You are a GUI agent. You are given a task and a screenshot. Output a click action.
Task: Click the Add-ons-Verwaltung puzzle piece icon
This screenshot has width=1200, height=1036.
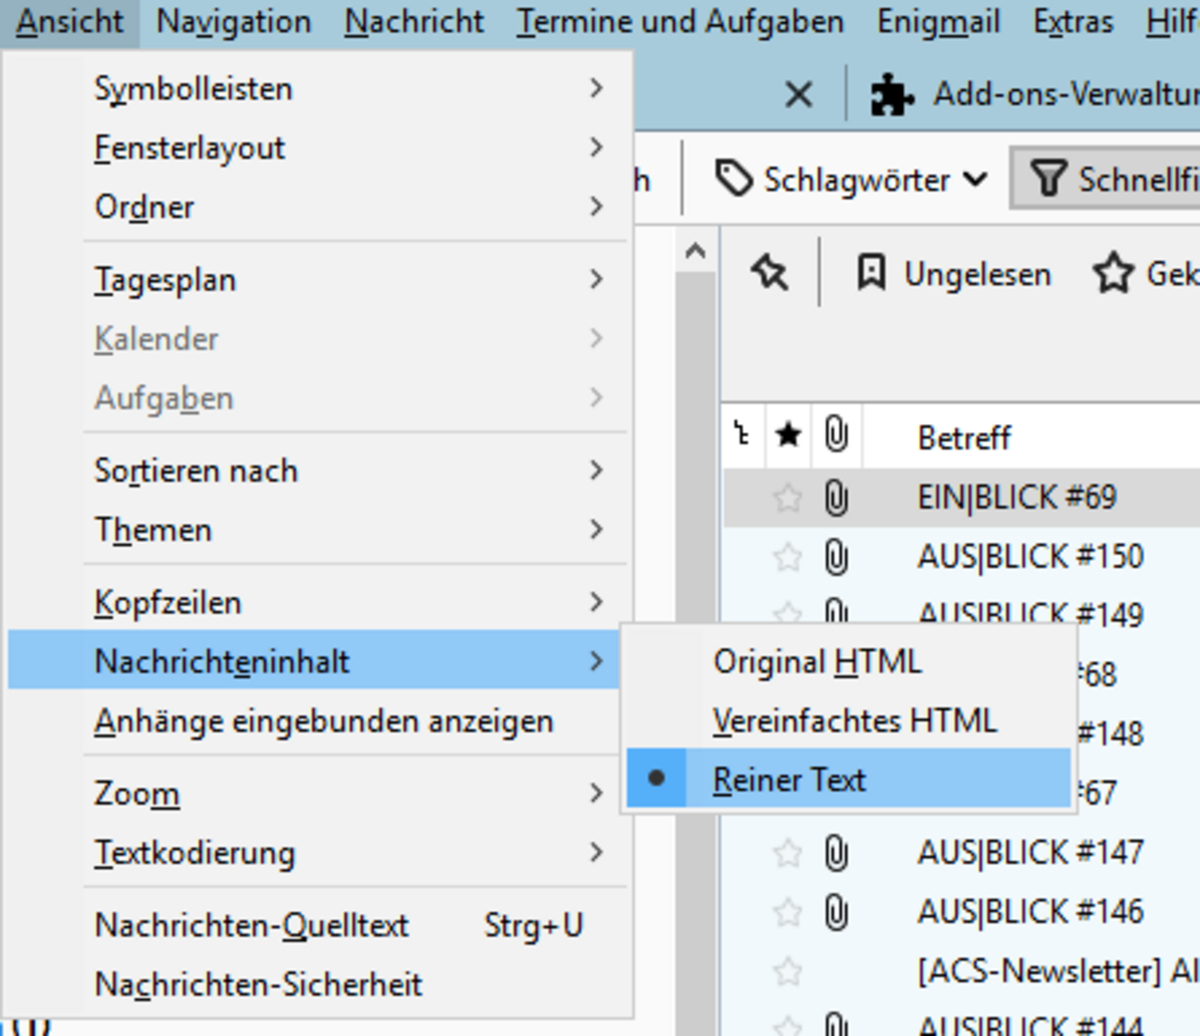(x=893, y=96)
